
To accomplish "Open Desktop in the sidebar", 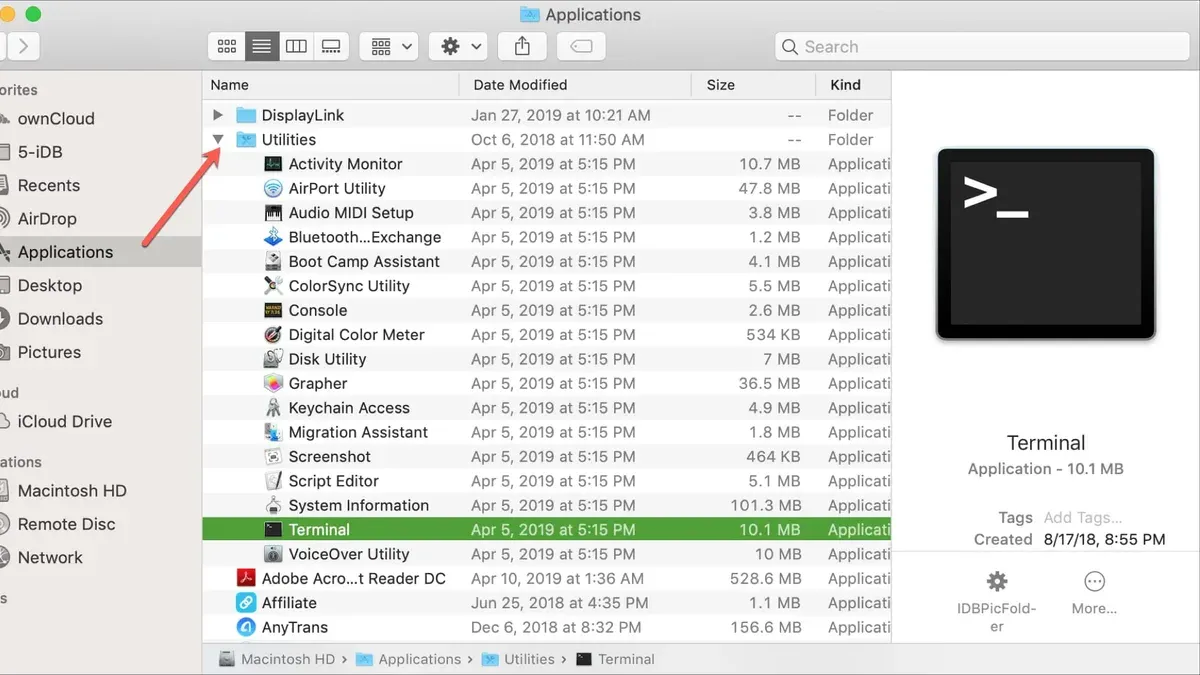I will [x=50, y=286].
